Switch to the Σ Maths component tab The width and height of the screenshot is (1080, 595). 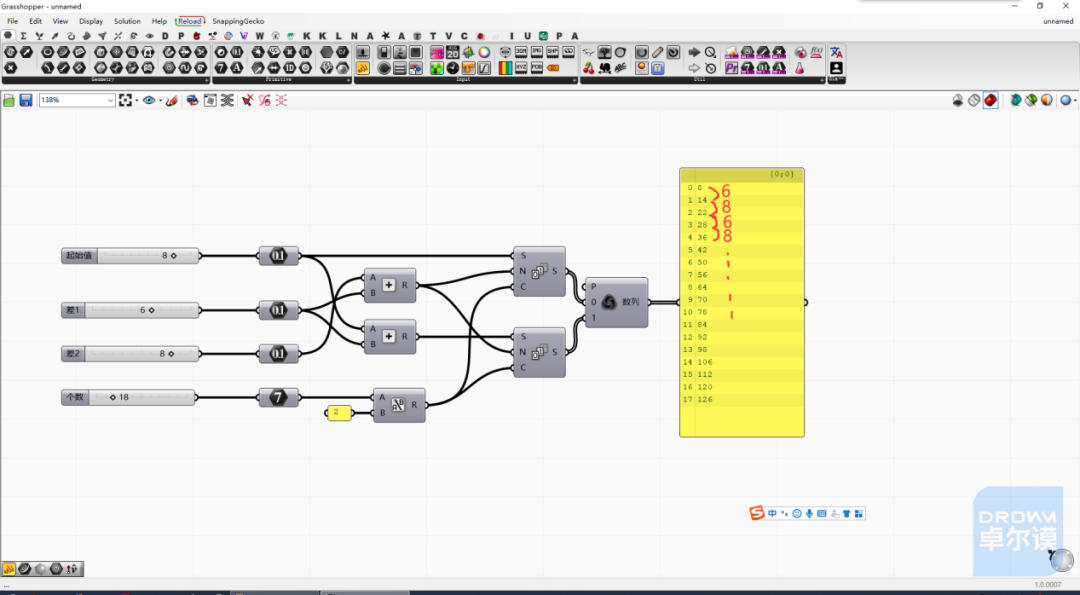23,36
